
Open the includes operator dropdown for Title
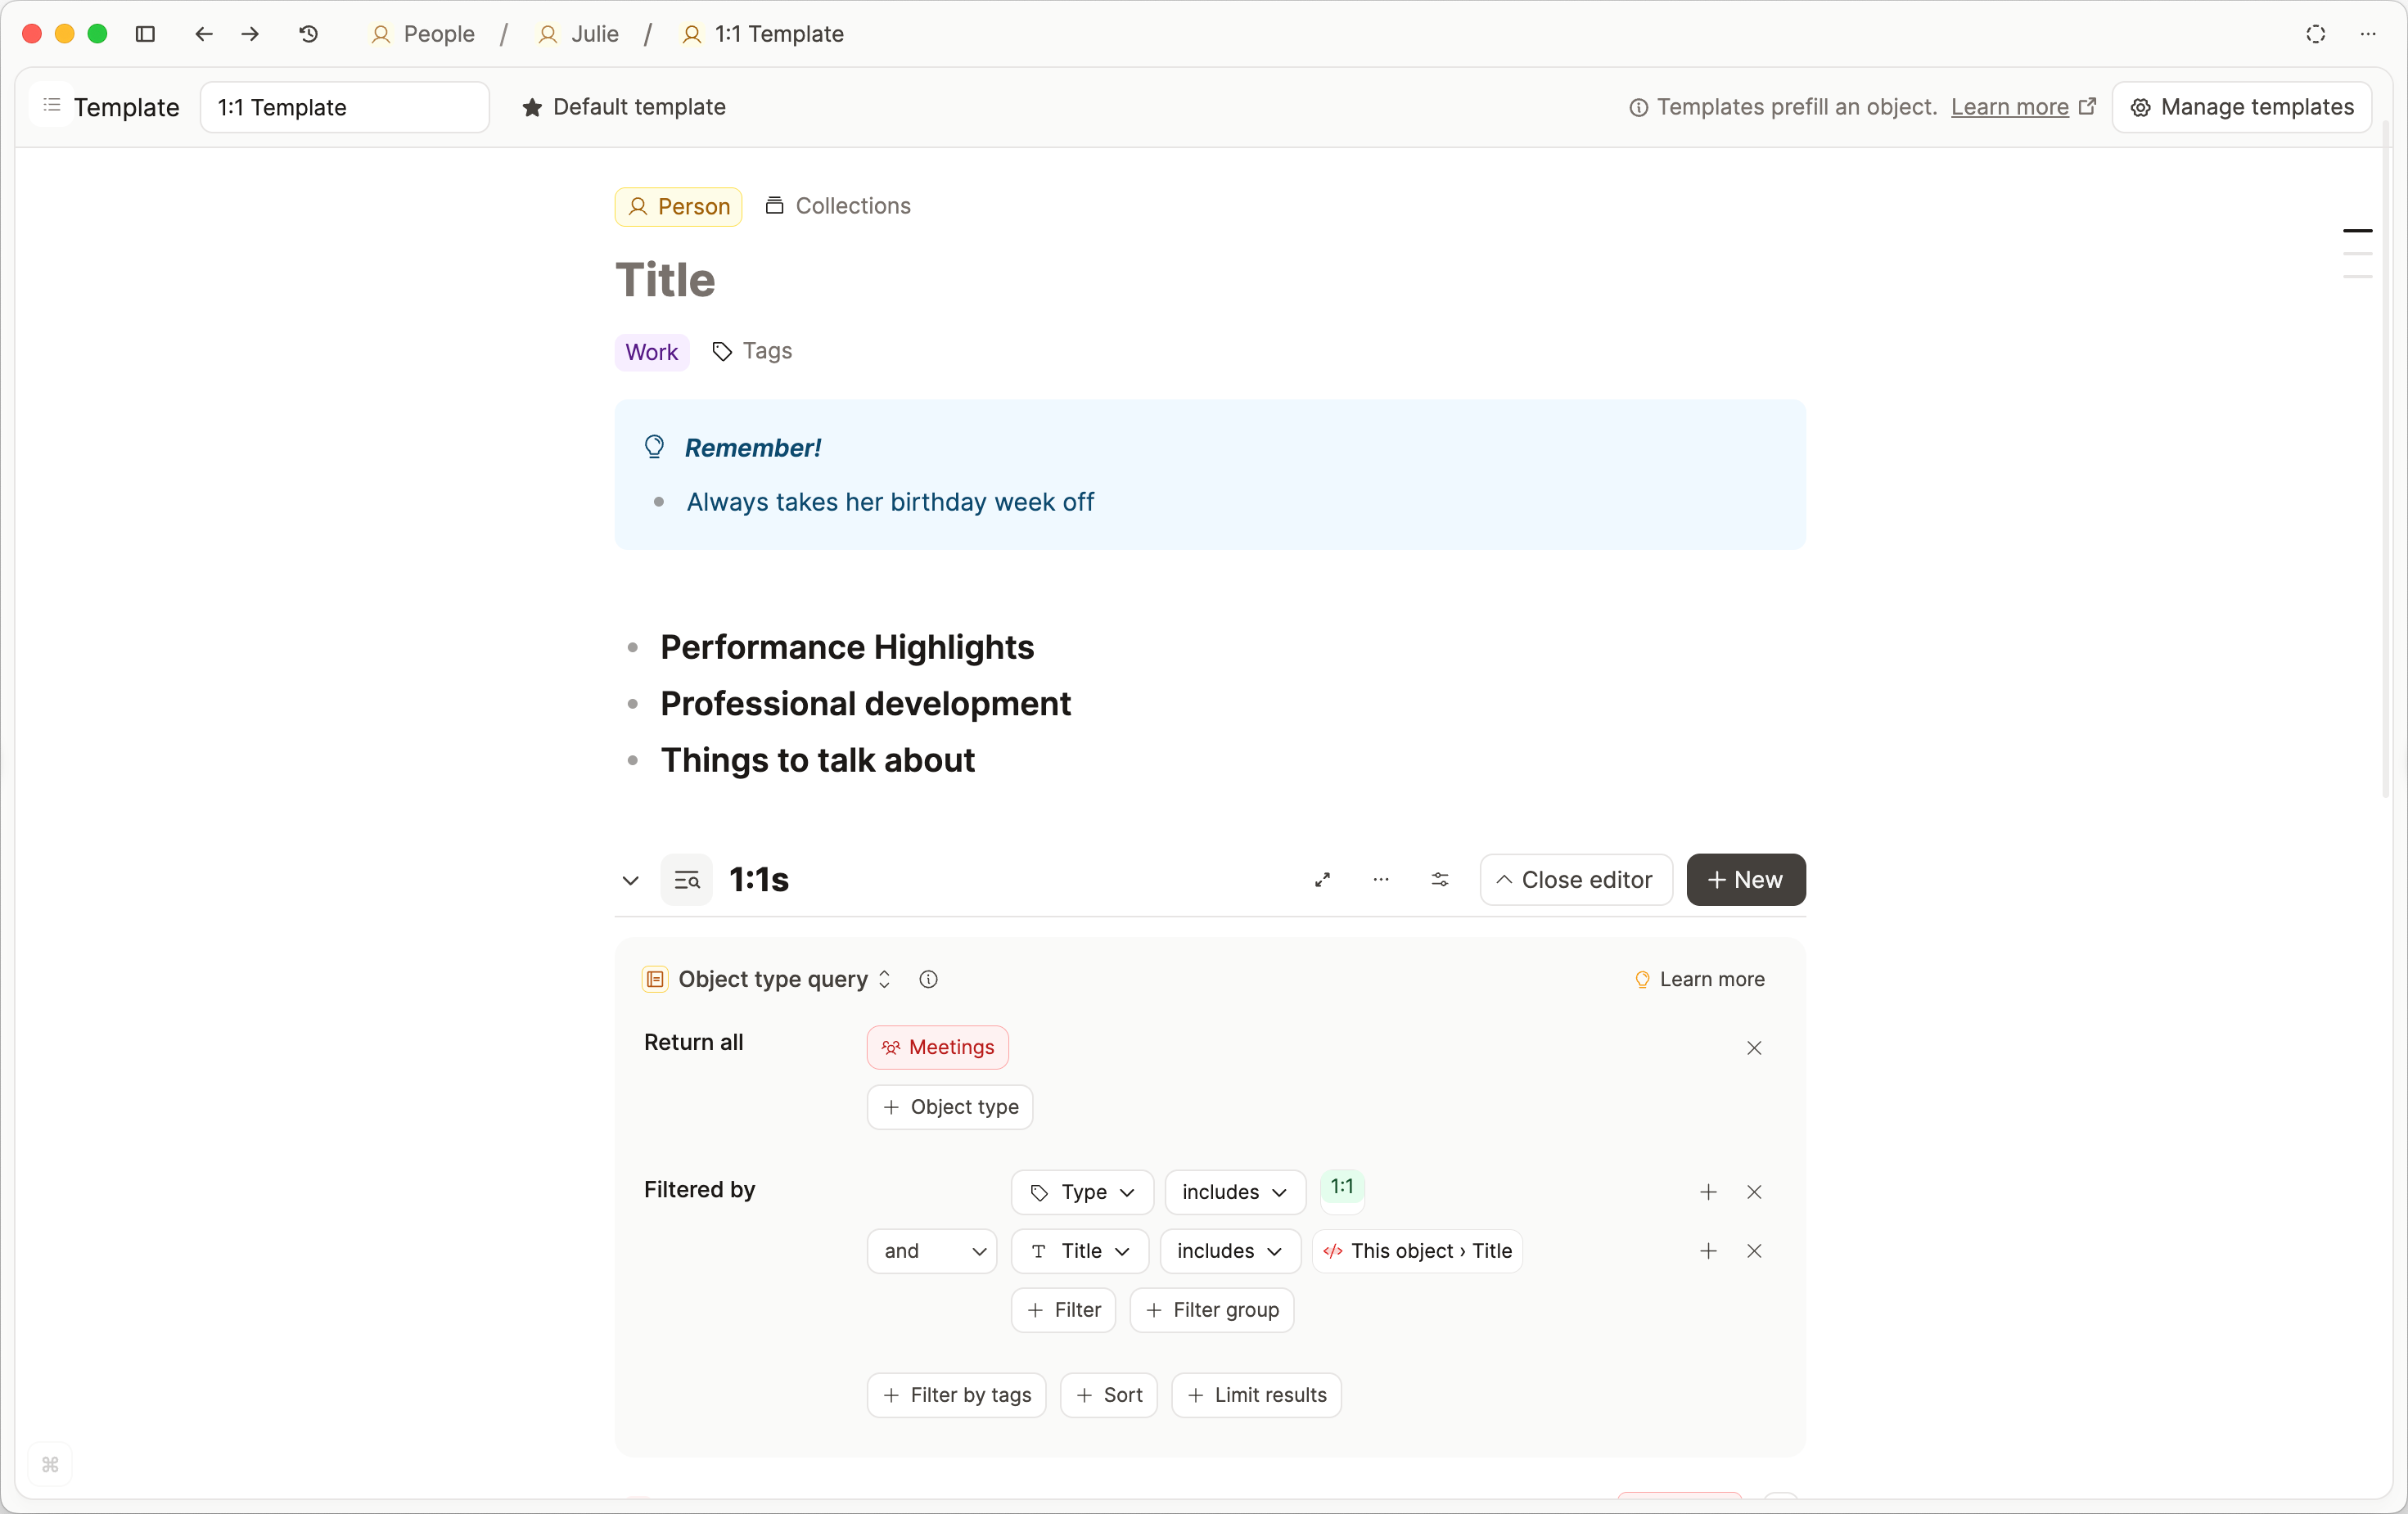[x=1229, y=1251]
